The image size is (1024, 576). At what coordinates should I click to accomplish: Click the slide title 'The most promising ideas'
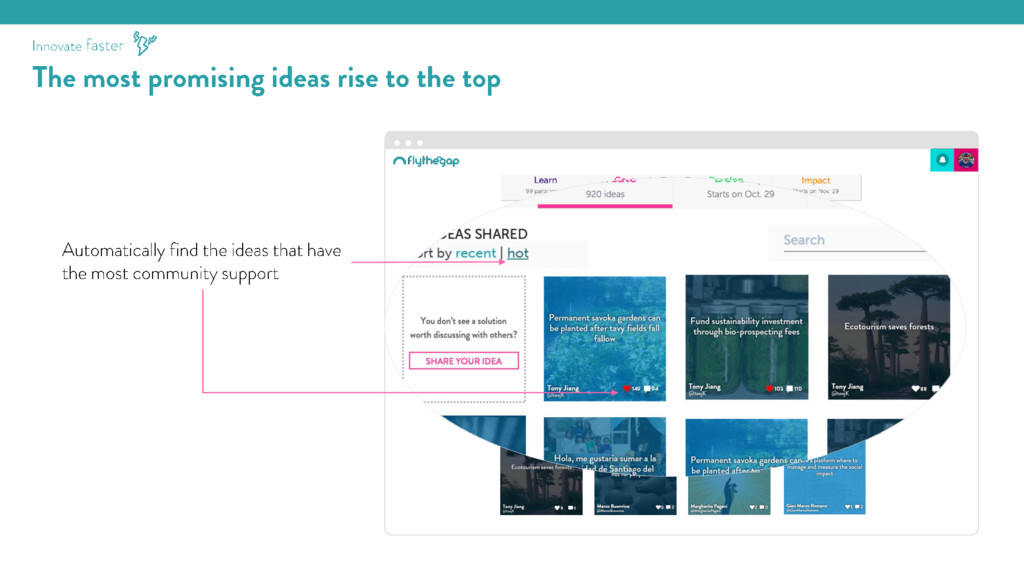(x=266, y=78)
